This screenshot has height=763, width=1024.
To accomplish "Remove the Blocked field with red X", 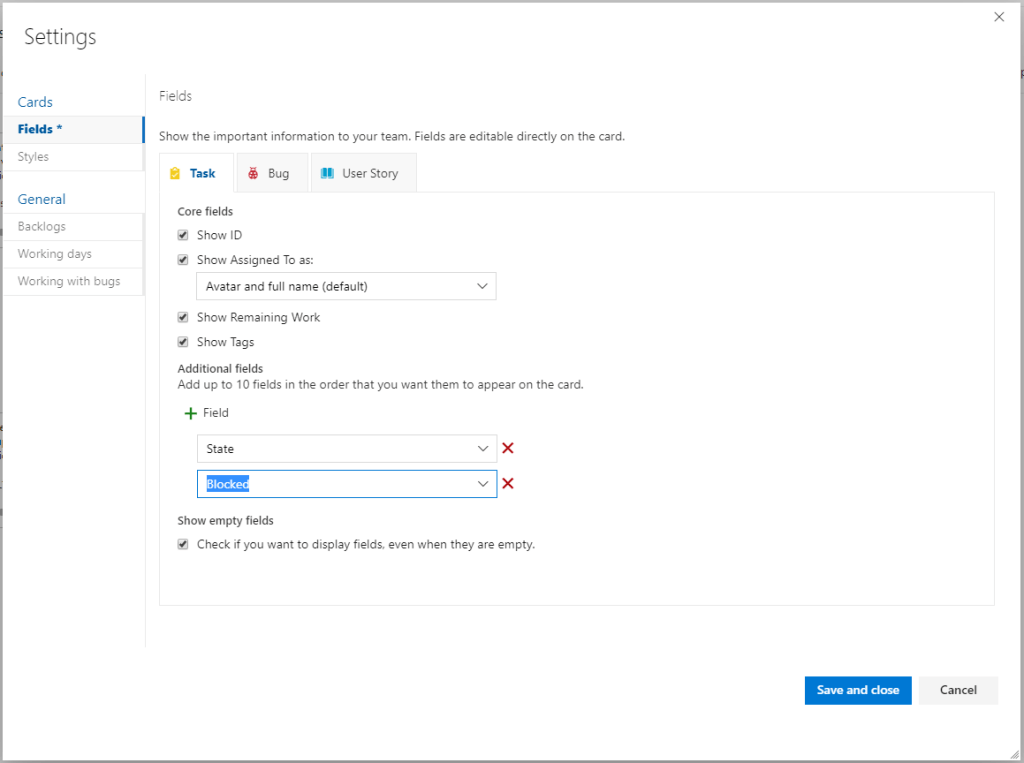I will point(508,484).
